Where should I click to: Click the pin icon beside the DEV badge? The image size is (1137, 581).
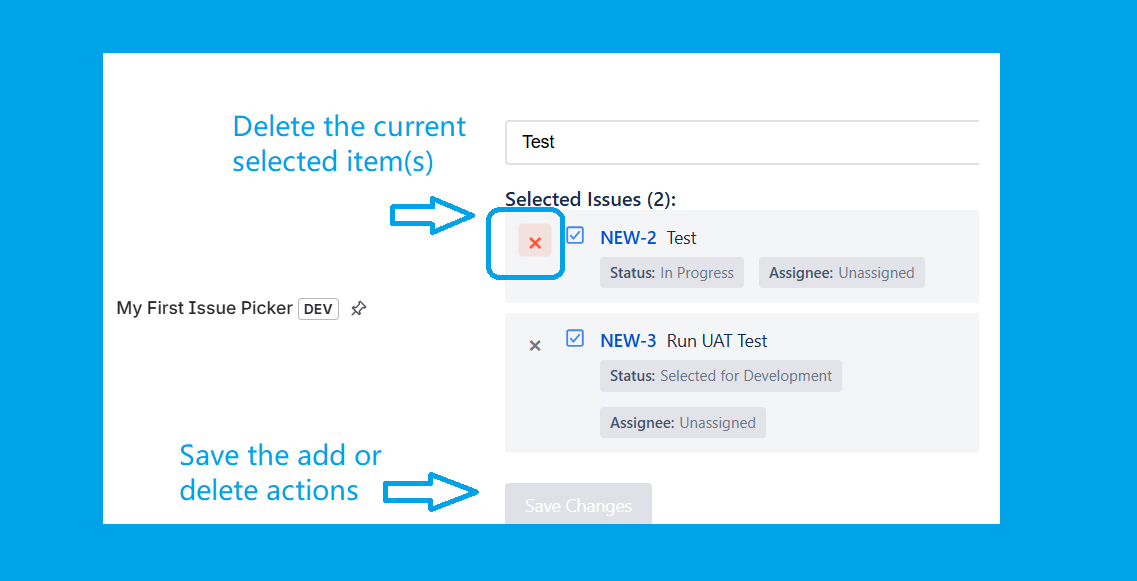[359, 309]
